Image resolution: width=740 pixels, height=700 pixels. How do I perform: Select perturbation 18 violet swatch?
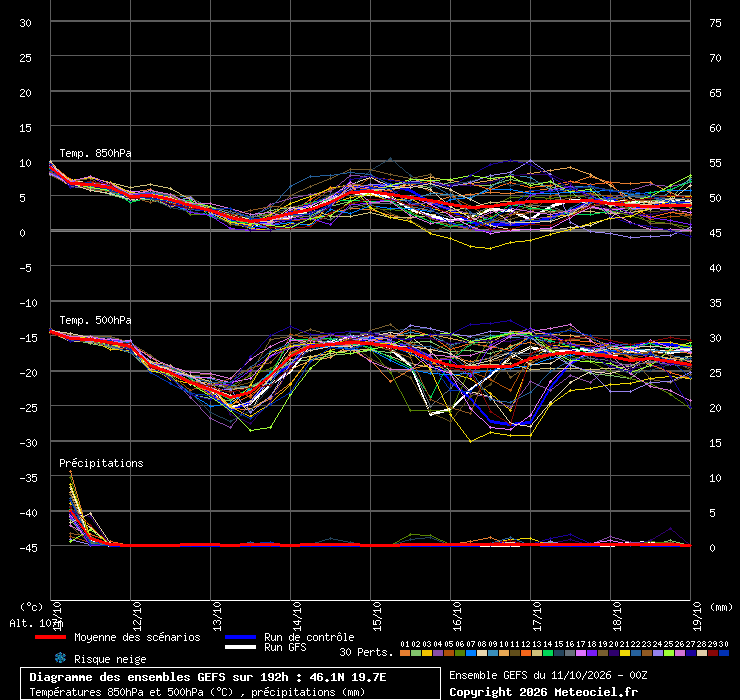pos(592,653)
